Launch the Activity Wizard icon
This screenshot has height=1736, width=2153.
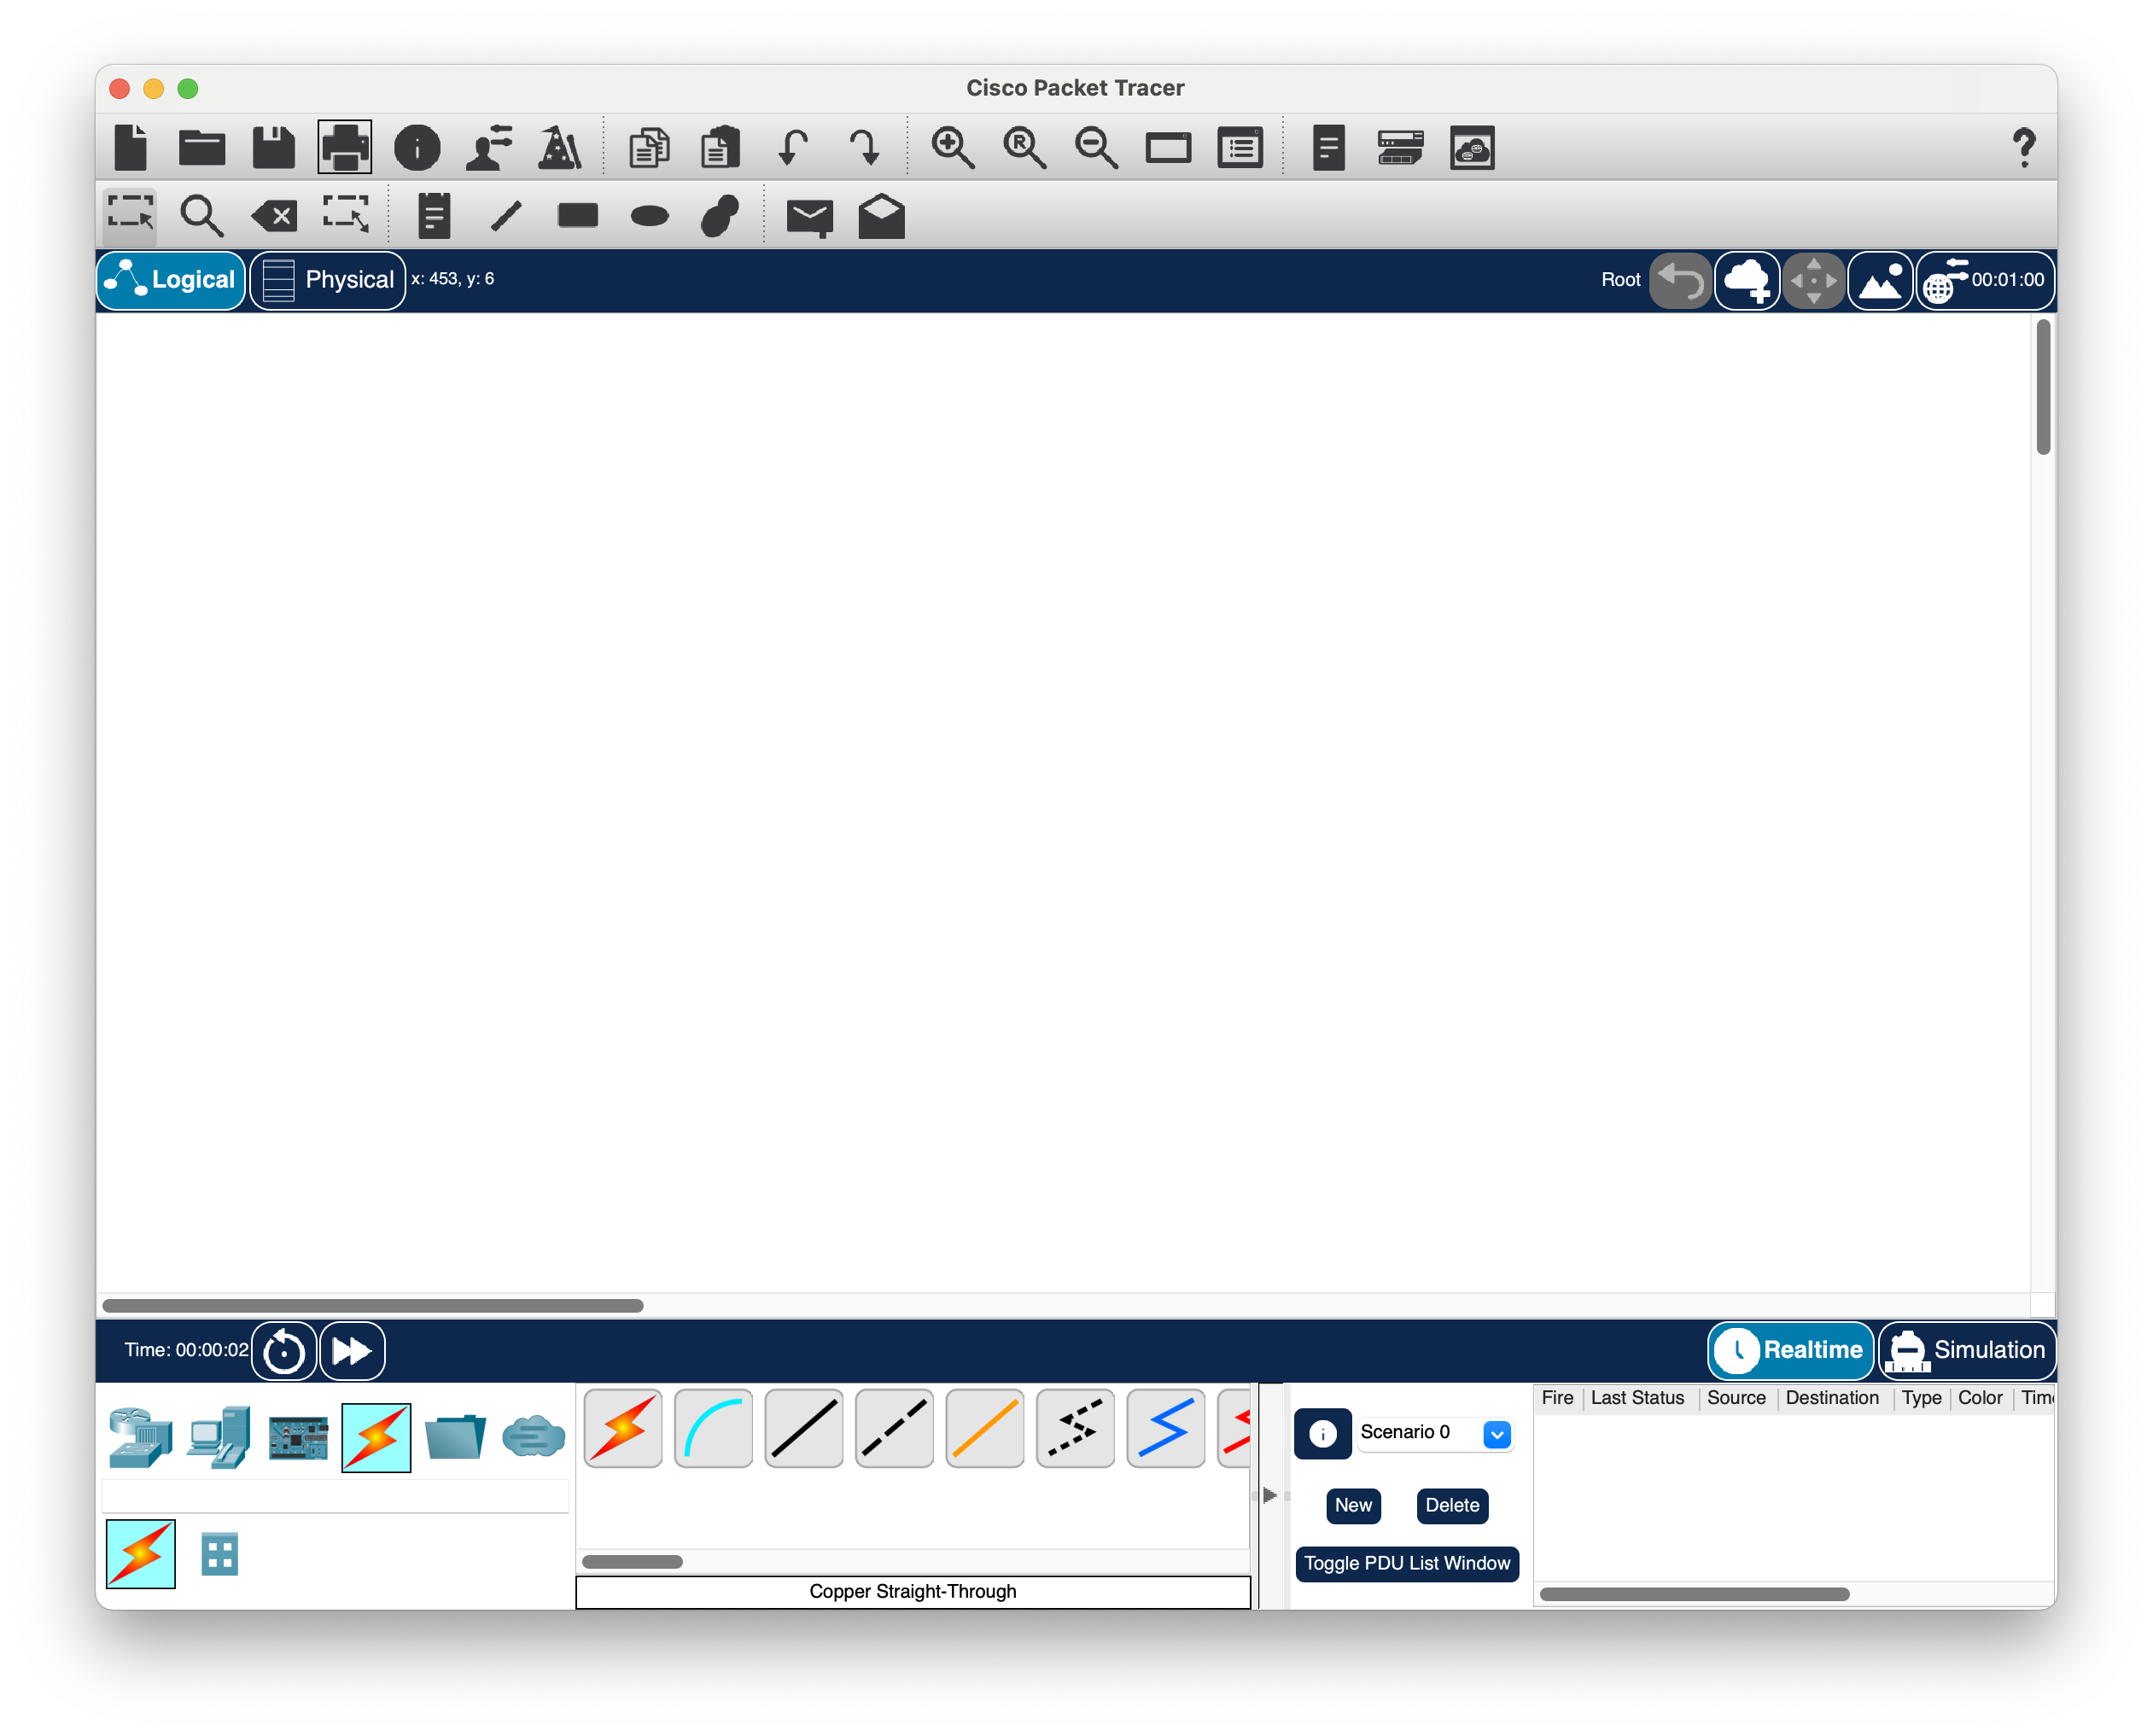tap(560, 148)
